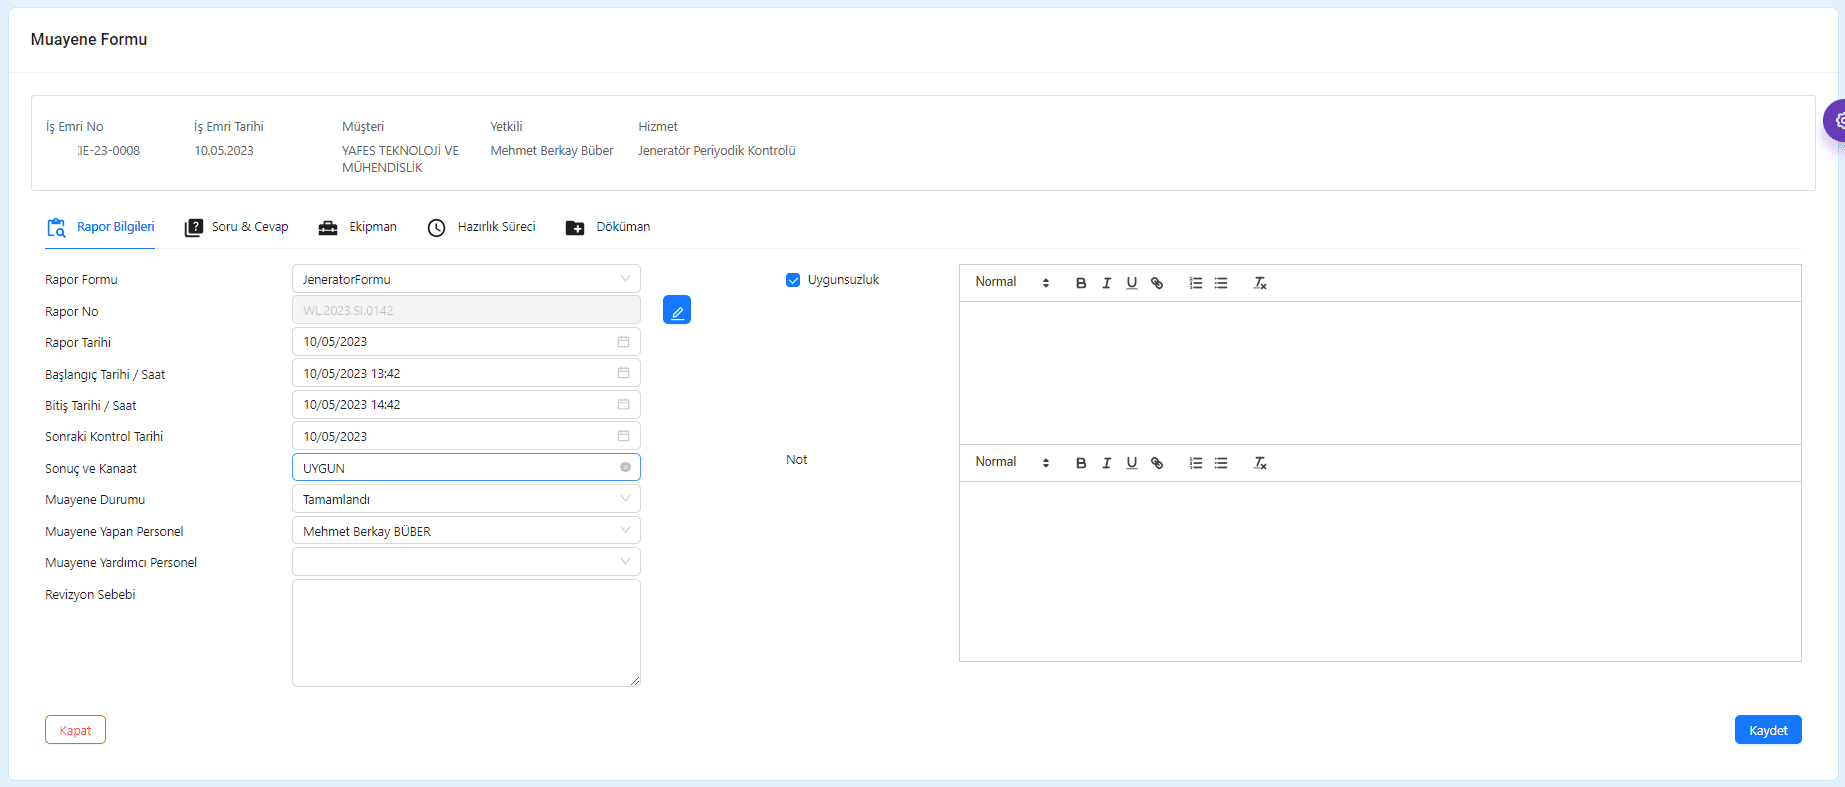The image size is (1845, 787).
Task: Apply bullet list in the Not editor
Action: point(1221,463)
